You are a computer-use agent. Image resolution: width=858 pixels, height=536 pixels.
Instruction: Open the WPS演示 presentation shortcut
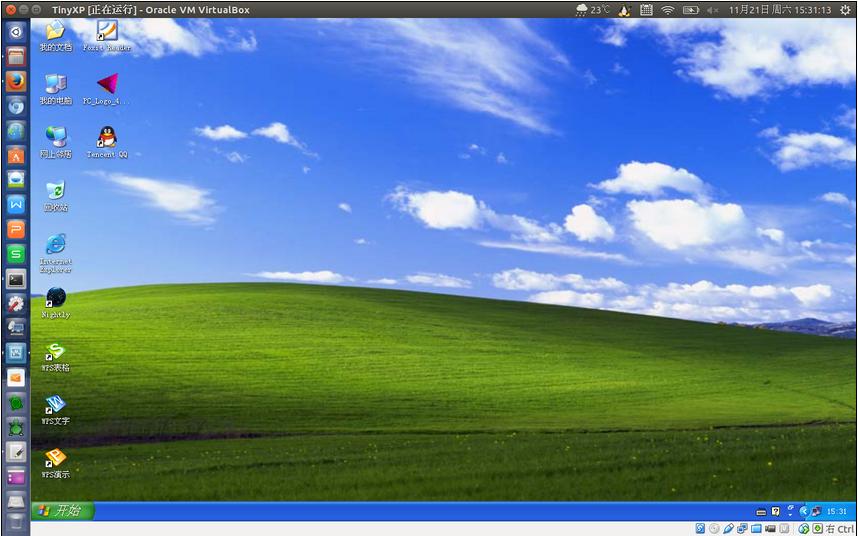[x=56, y=458]
